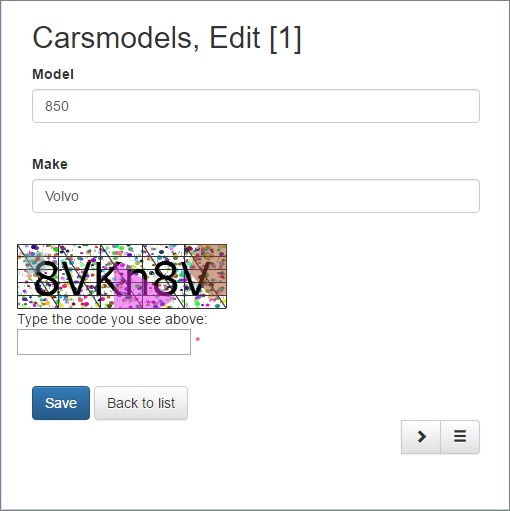Open the list view hamburger icon
The width and height of the screenshot is (510, 511).
click(x=460, y=437)
